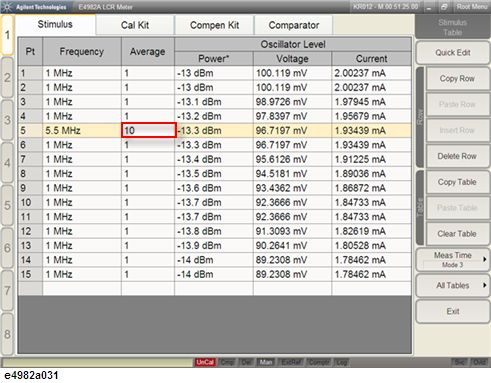Select the -13.5 dBm power cell
The width and height of the screenshot is (491, 383).
point(214,173)
